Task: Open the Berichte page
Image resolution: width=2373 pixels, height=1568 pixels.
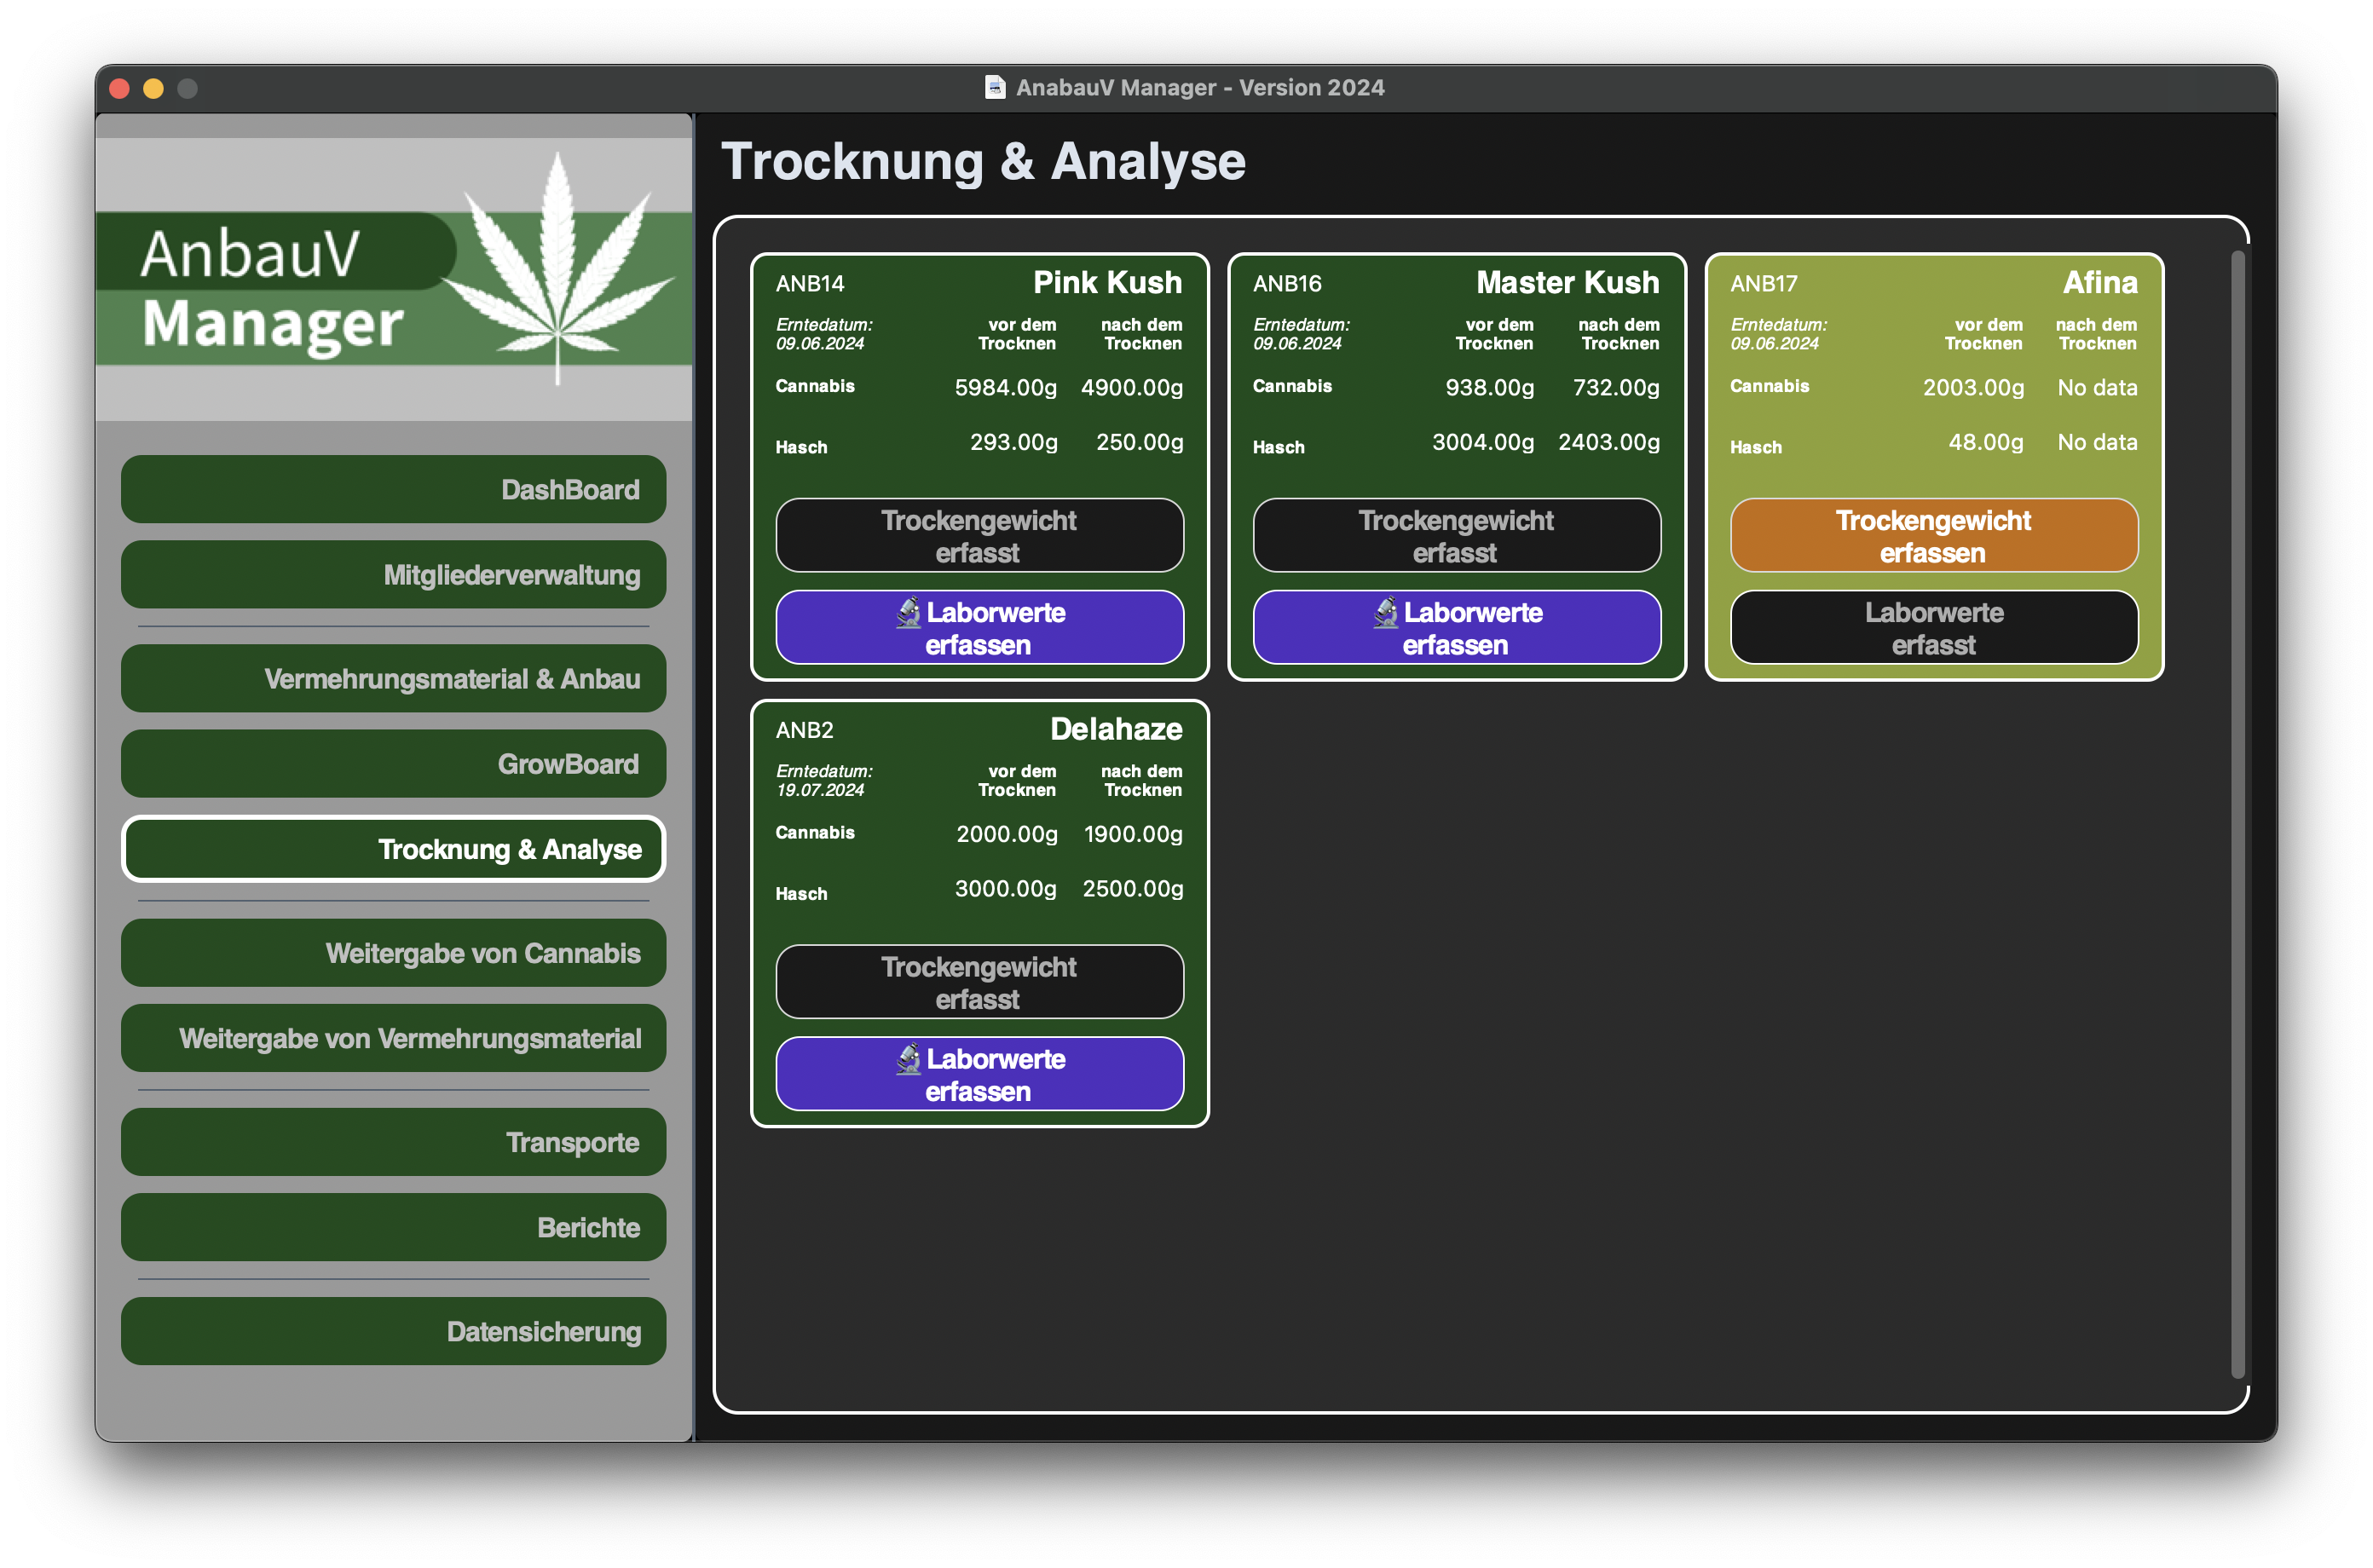Action: coord(393,1228)
